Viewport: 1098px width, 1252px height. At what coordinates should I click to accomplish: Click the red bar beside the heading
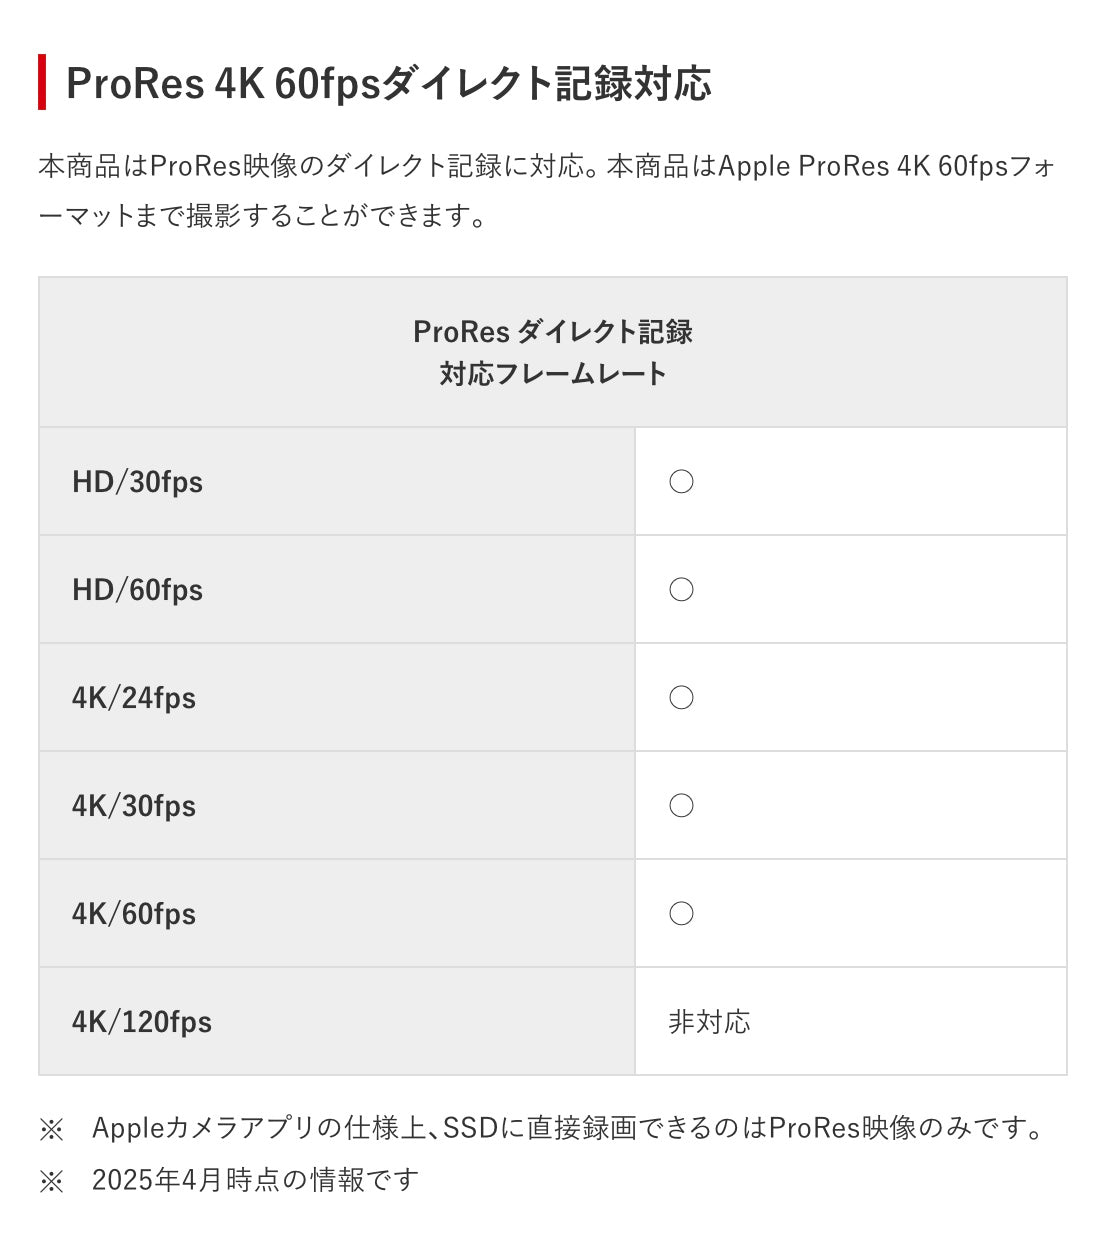[x=42, y=82]
